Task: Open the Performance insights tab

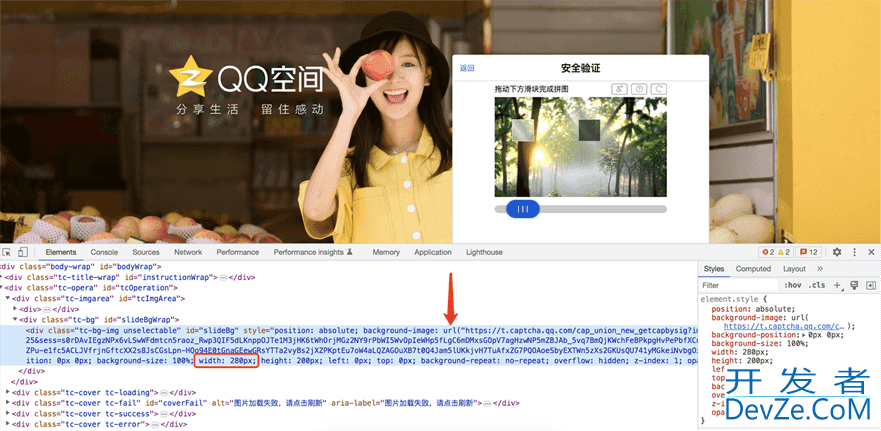Action: (313, 252)
